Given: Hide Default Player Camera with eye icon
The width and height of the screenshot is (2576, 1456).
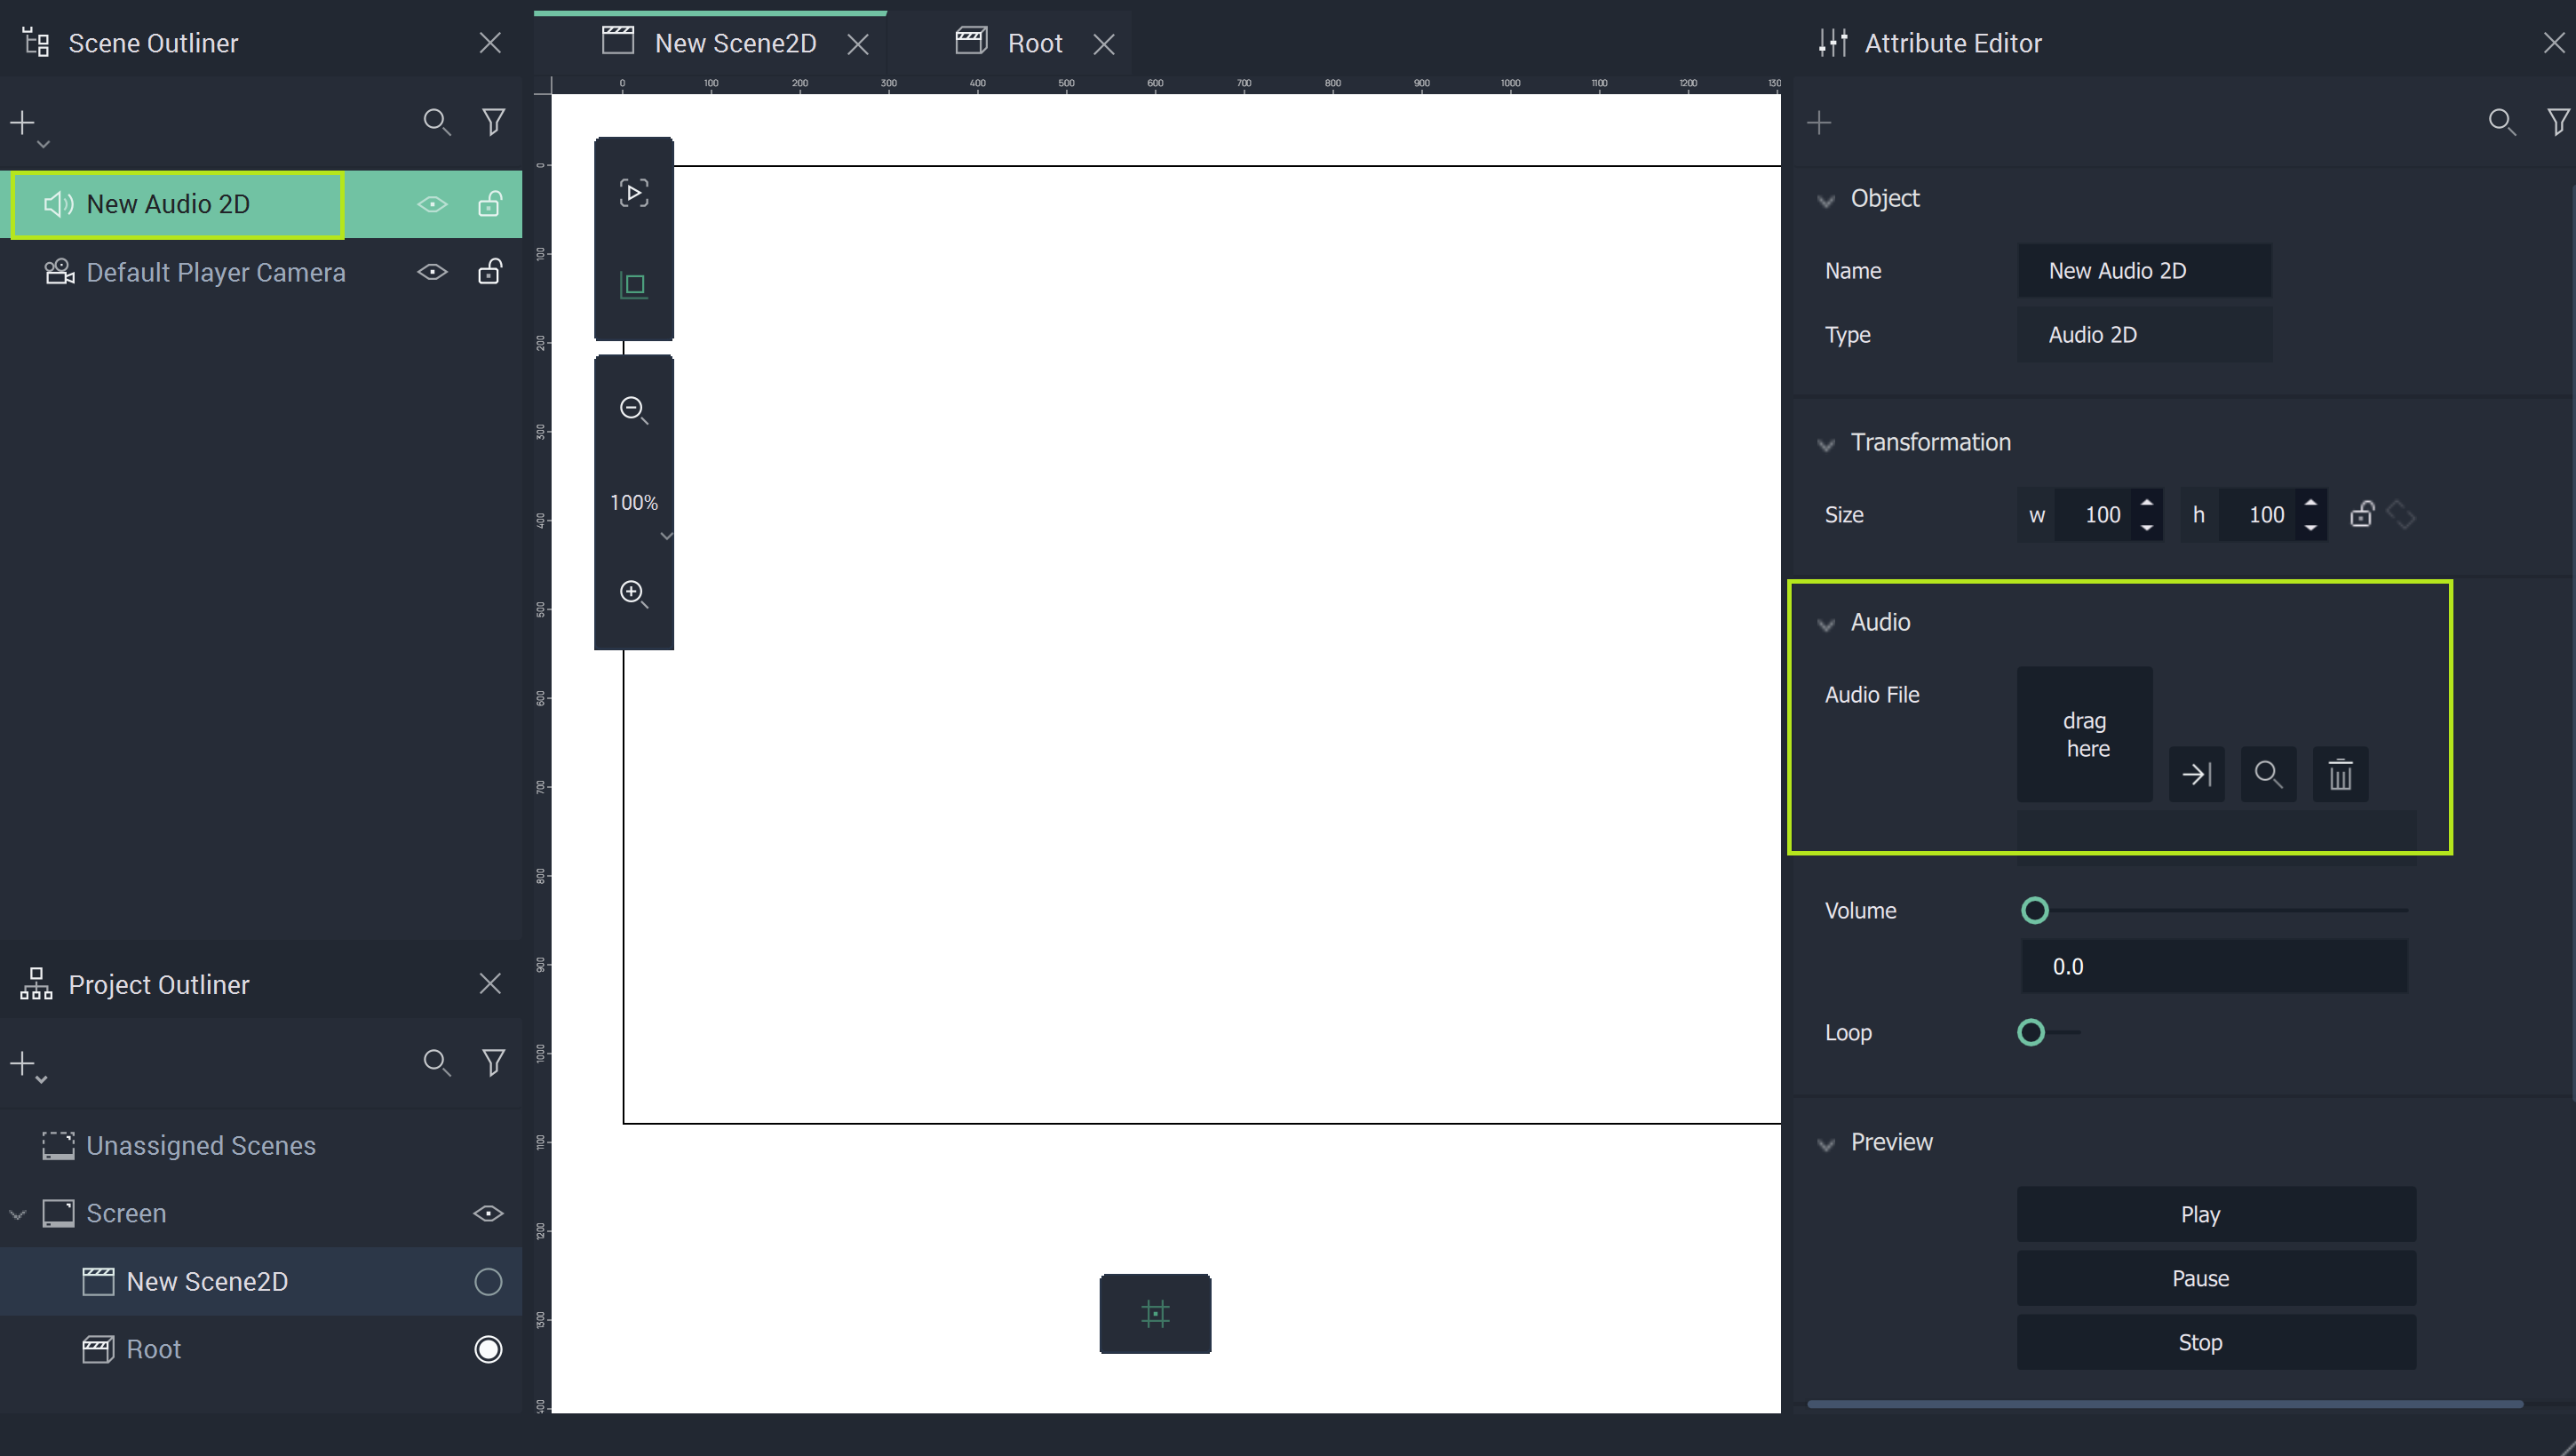Looking at the screenshot, I should coord(432,272).
